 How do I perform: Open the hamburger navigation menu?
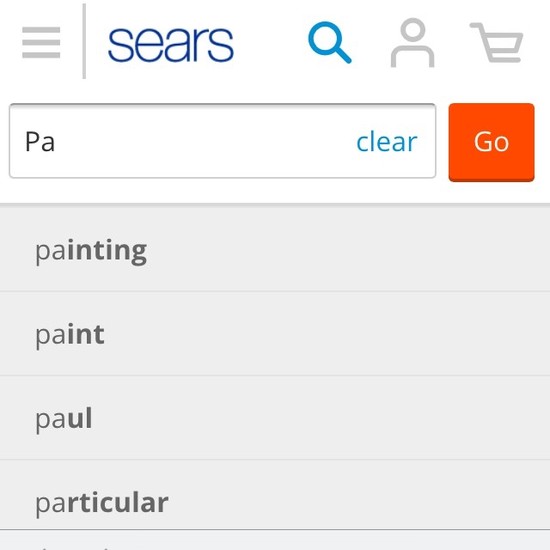click(x=41, y=42)
